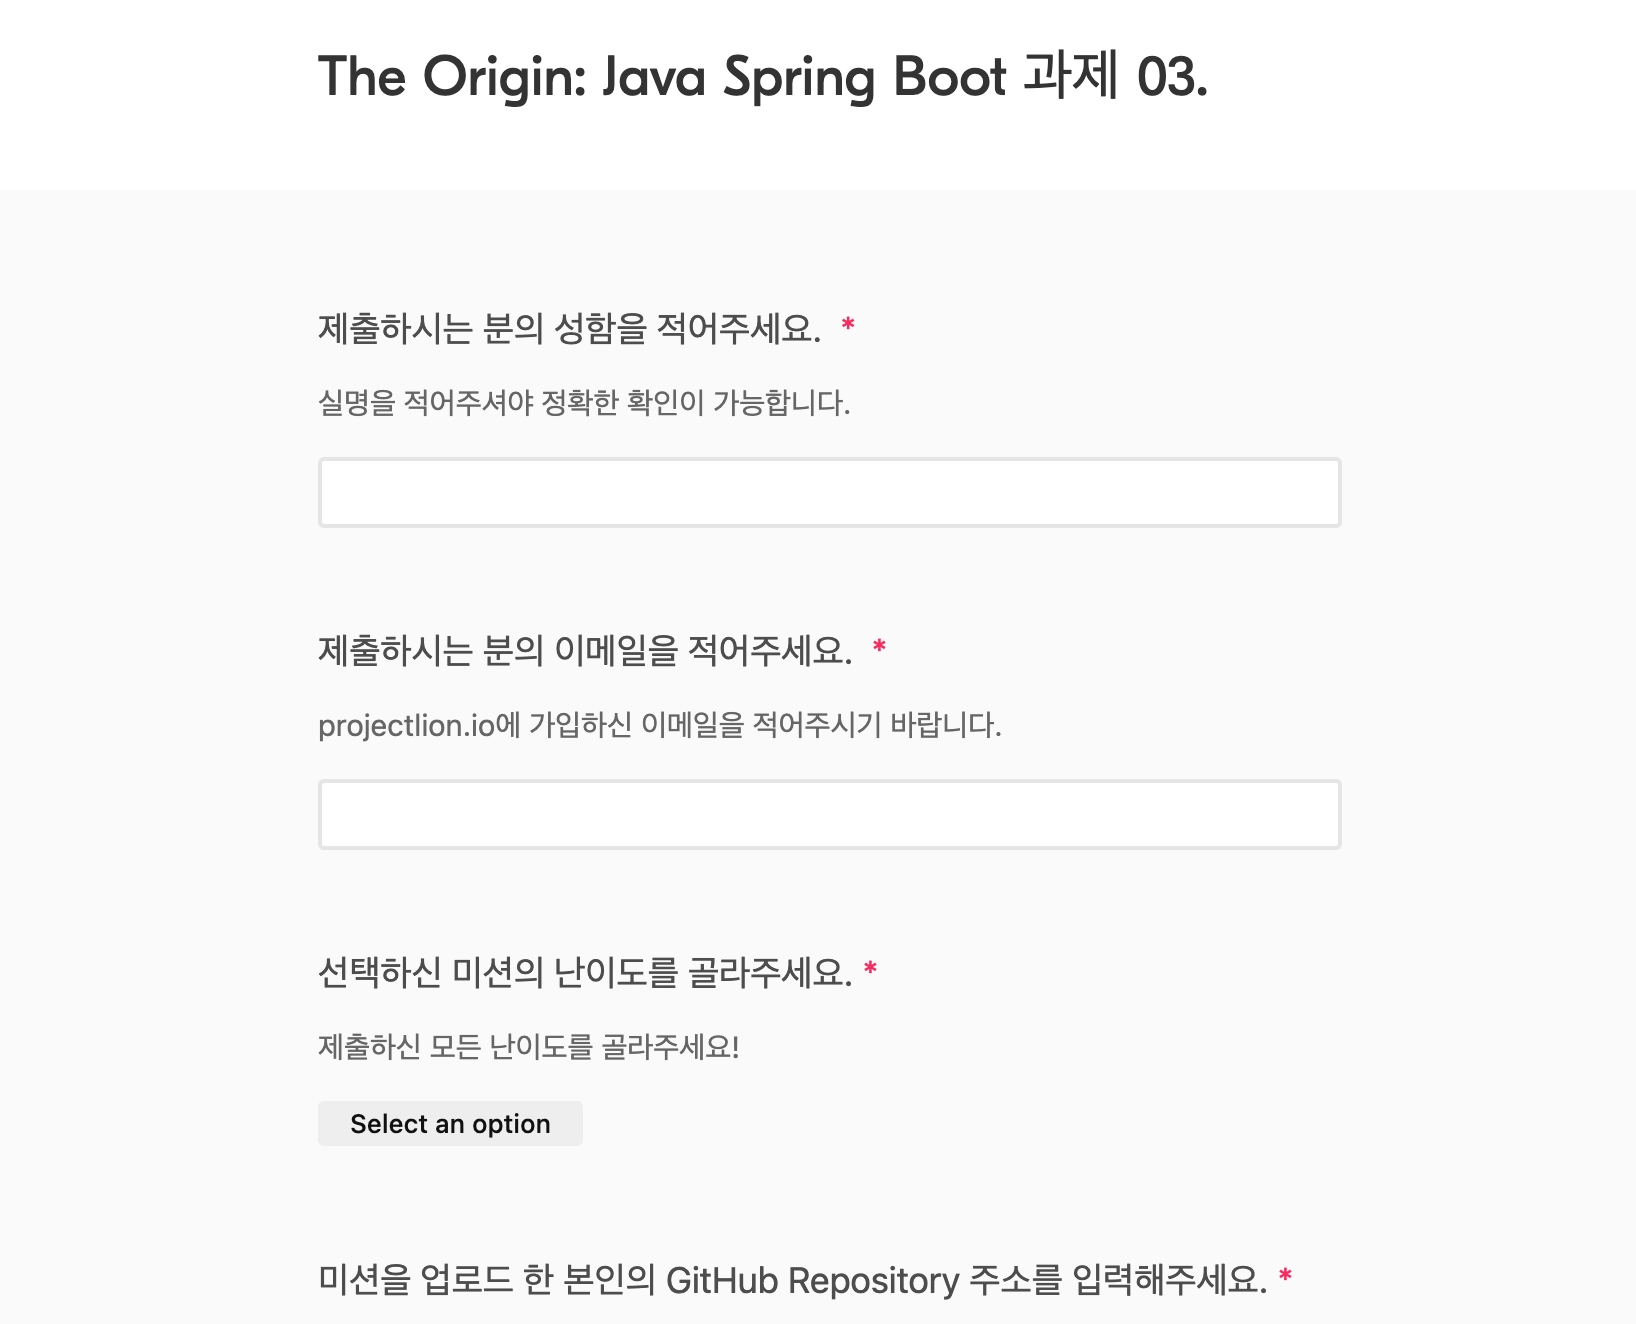This screenshot has width=1636, height=1324.
Task: Click the words "Spring Boot" in the heading
Action: click(x=865, y=77)
